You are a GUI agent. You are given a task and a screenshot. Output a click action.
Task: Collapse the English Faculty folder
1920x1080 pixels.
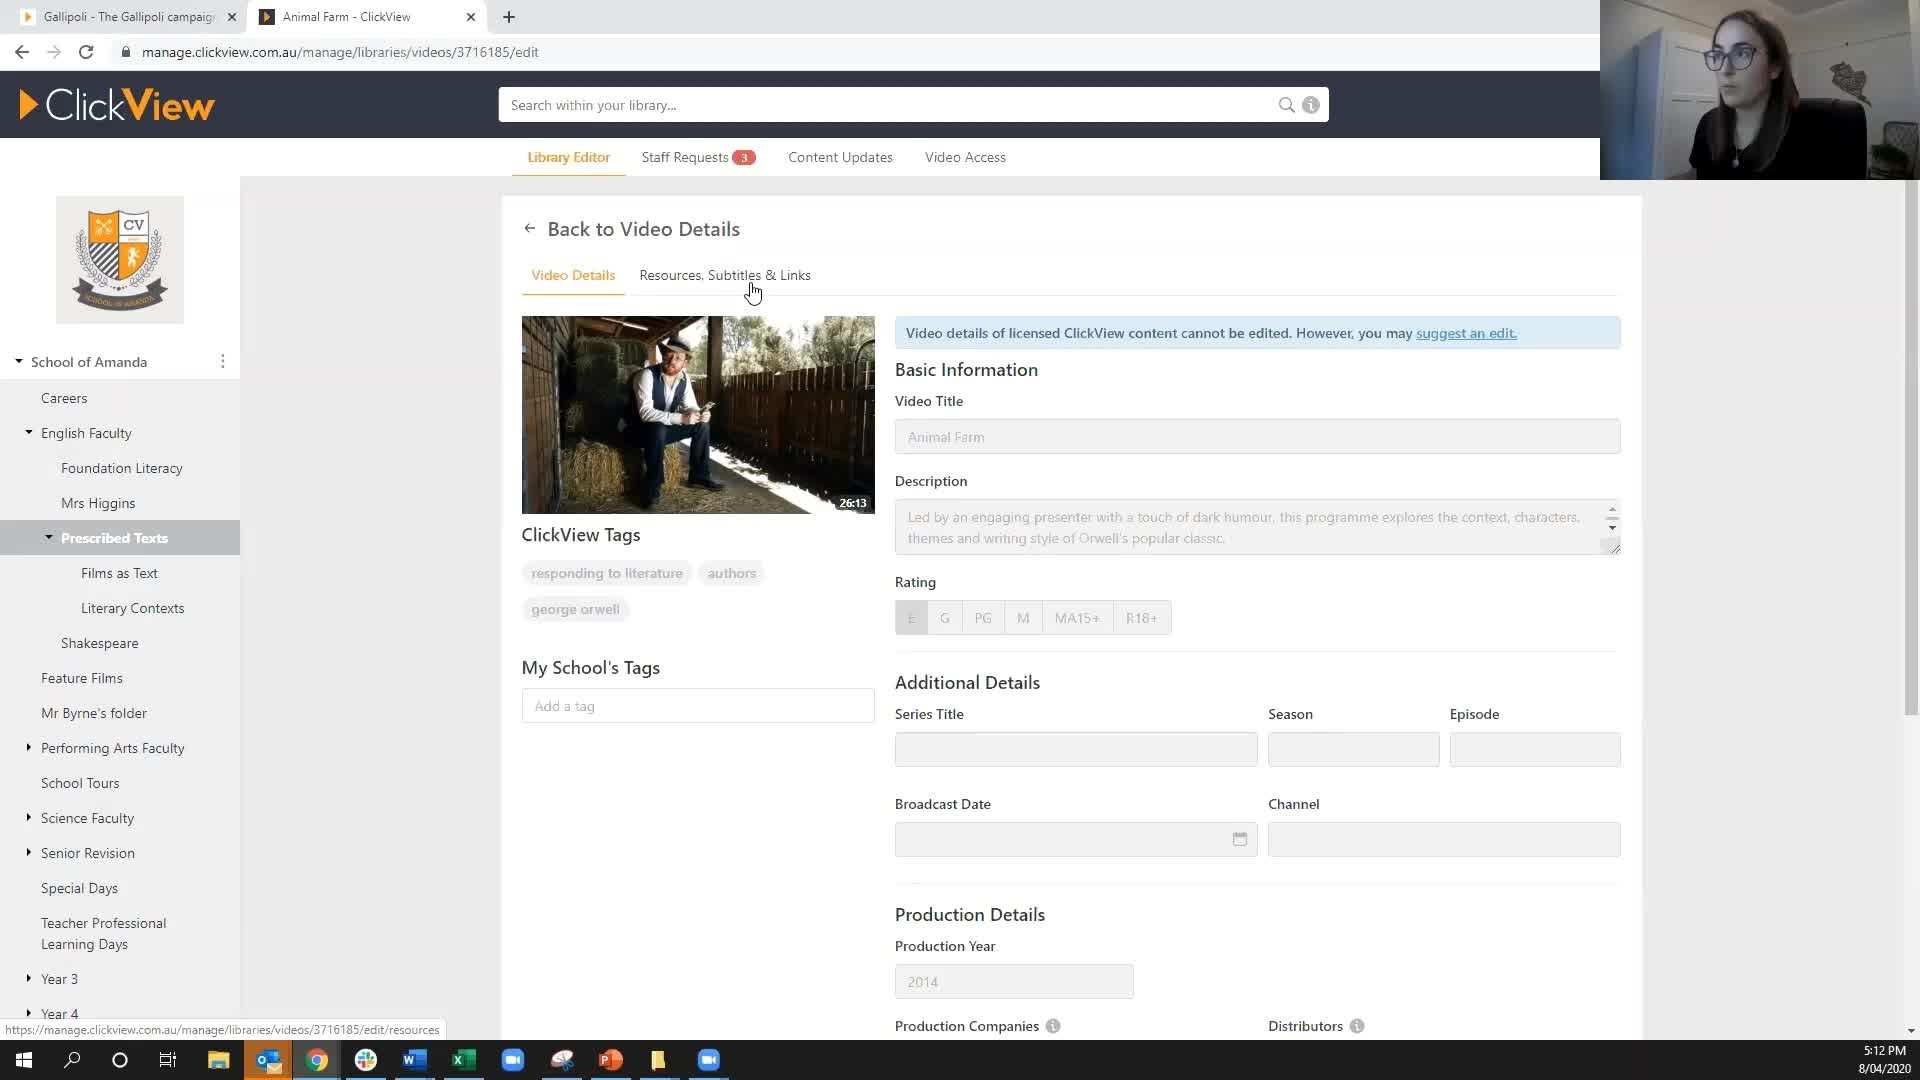coord(28,433)
